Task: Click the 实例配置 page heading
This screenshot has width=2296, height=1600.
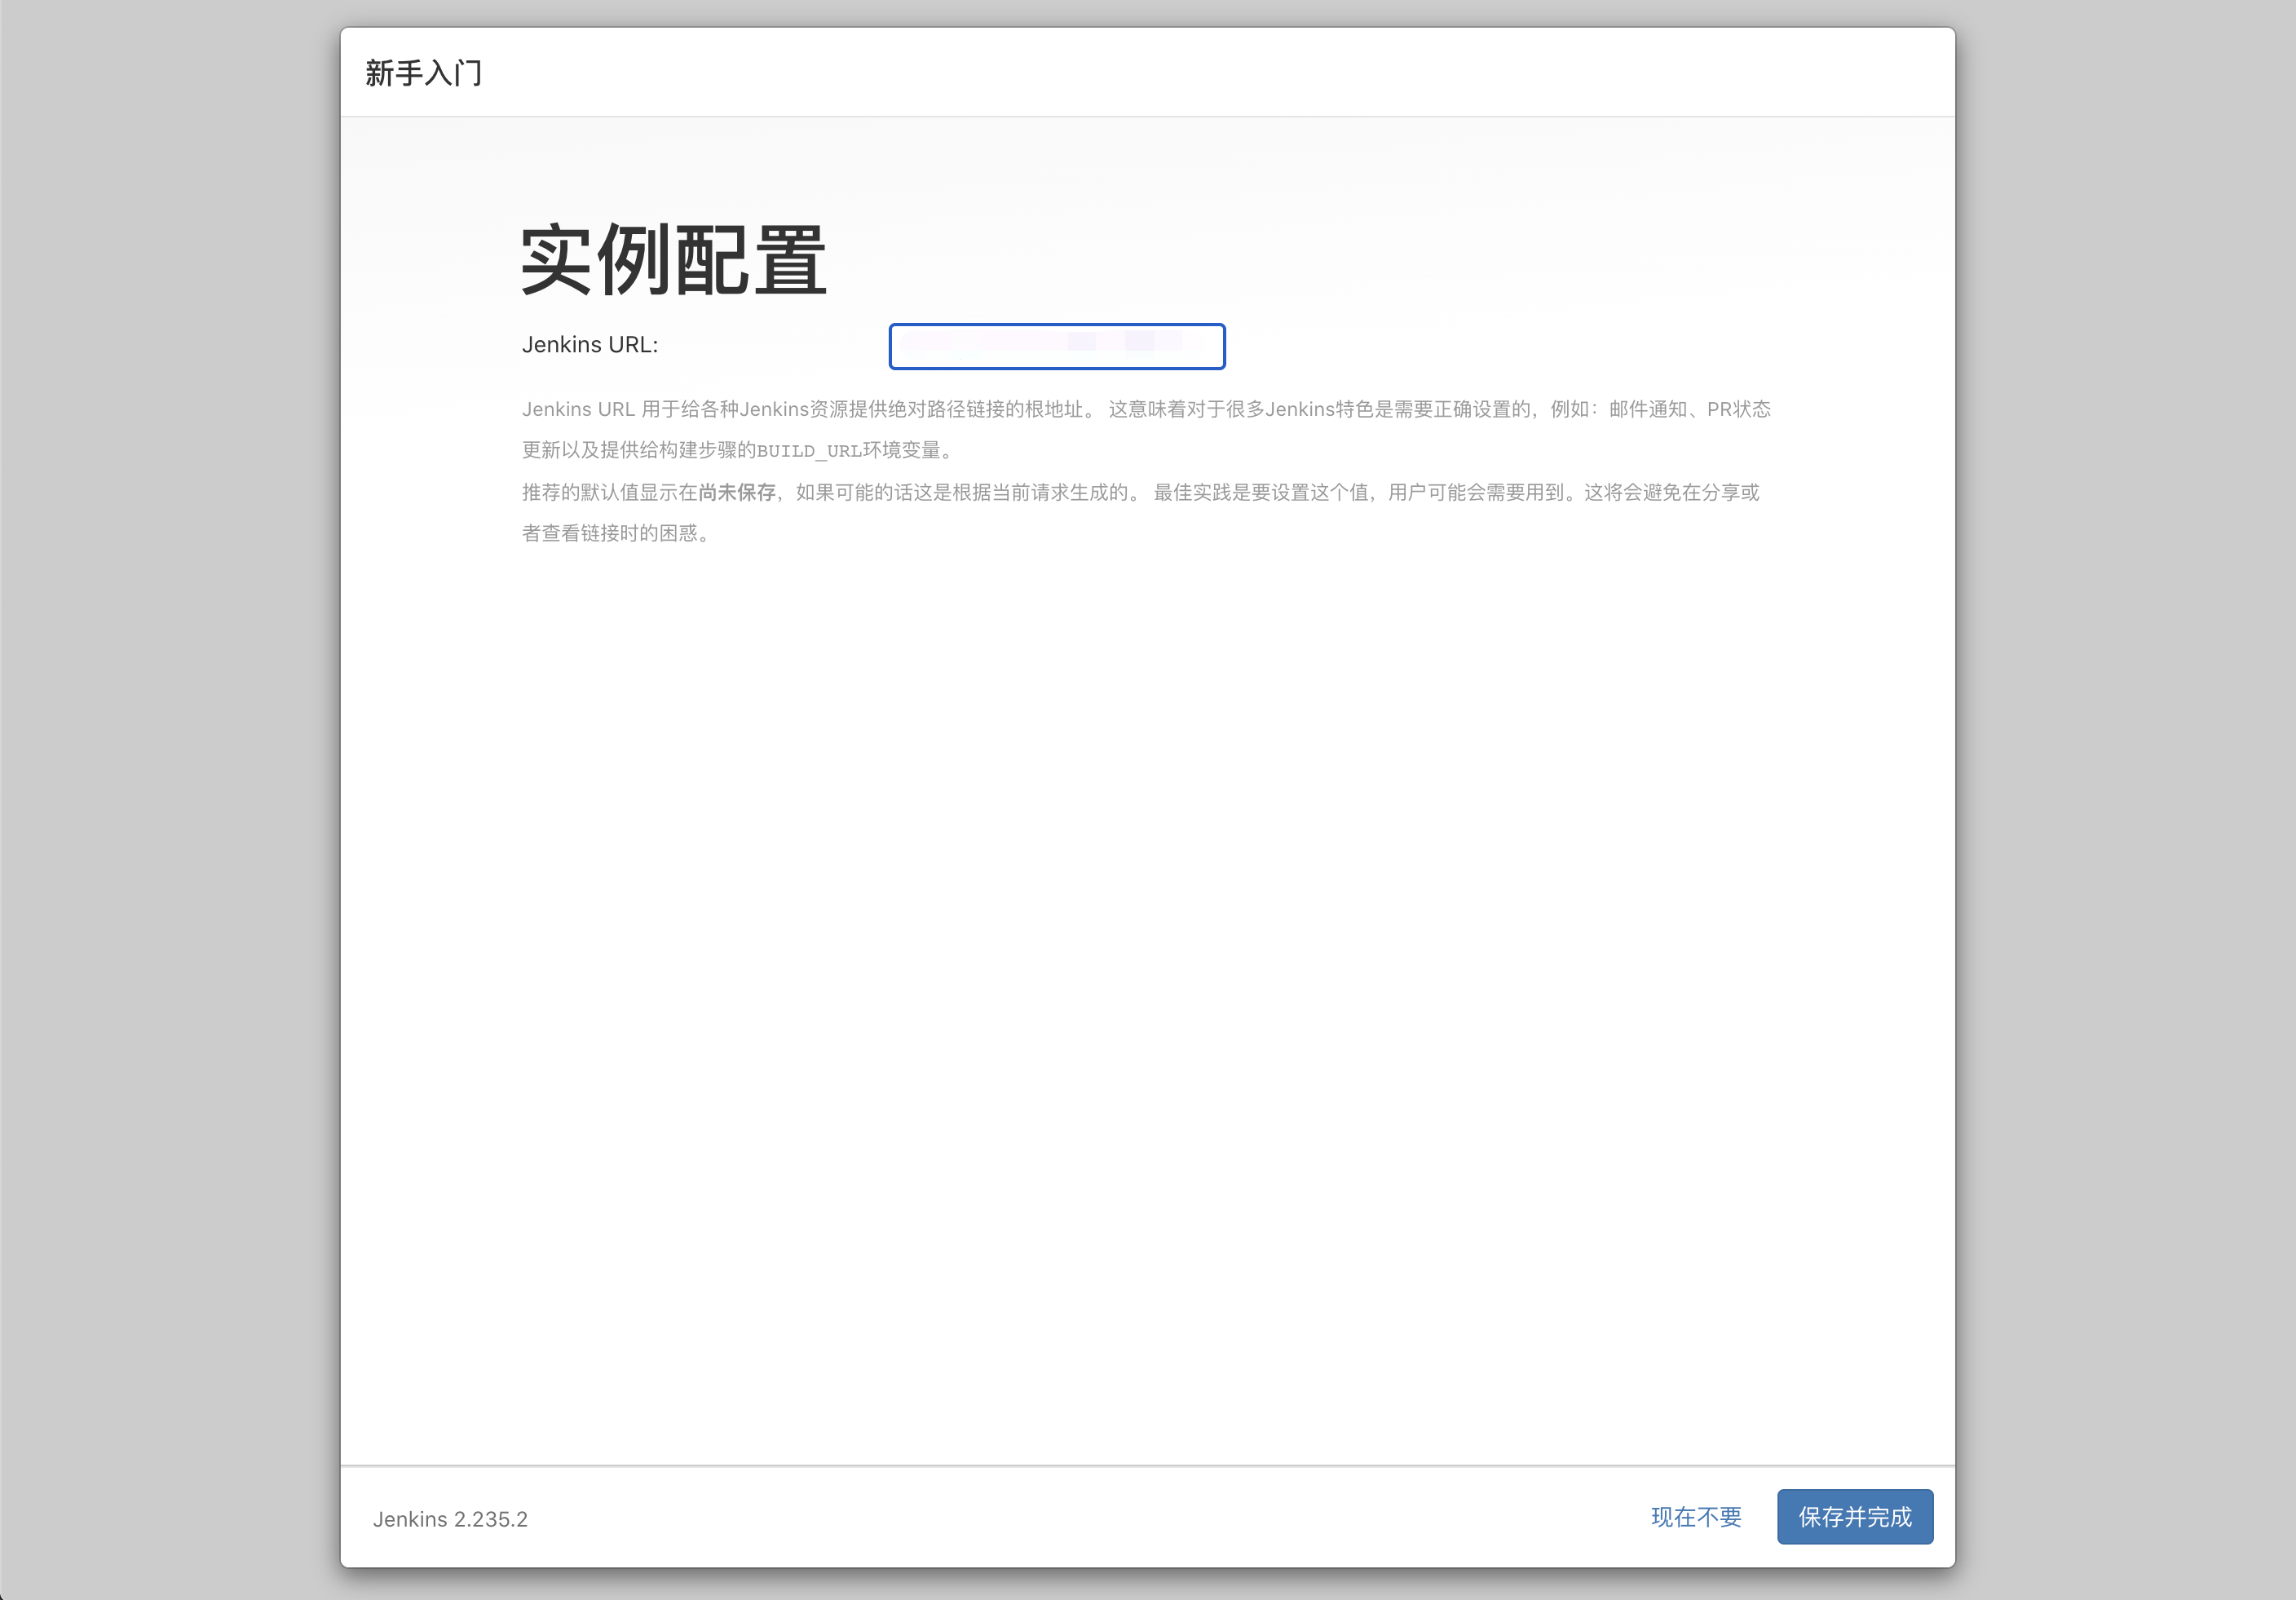Action: point(674,262)
